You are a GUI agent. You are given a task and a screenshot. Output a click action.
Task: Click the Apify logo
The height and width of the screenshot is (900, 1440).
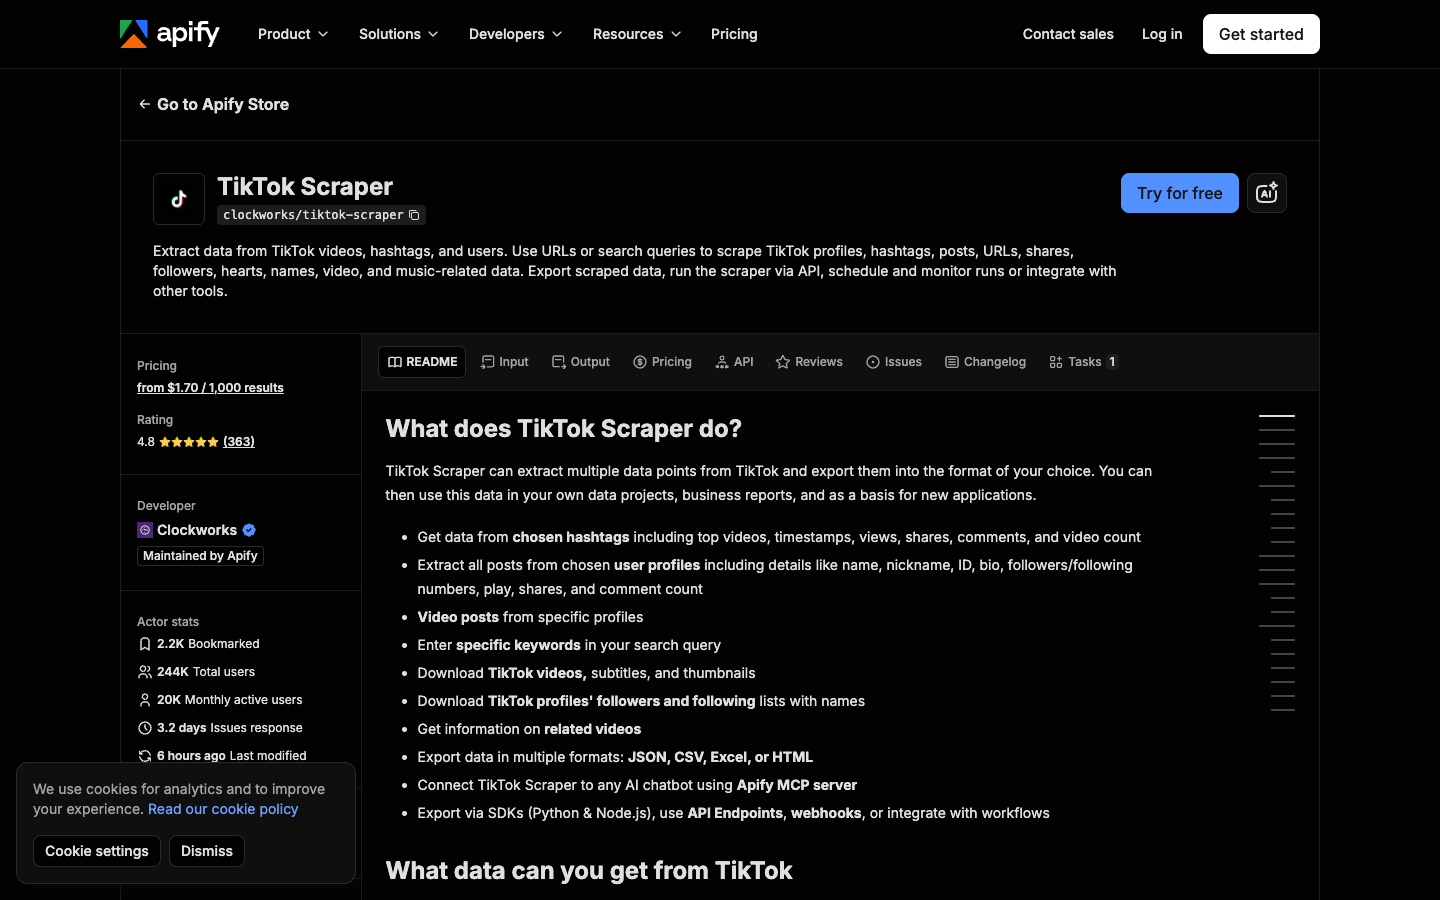[x=169, y=34]
